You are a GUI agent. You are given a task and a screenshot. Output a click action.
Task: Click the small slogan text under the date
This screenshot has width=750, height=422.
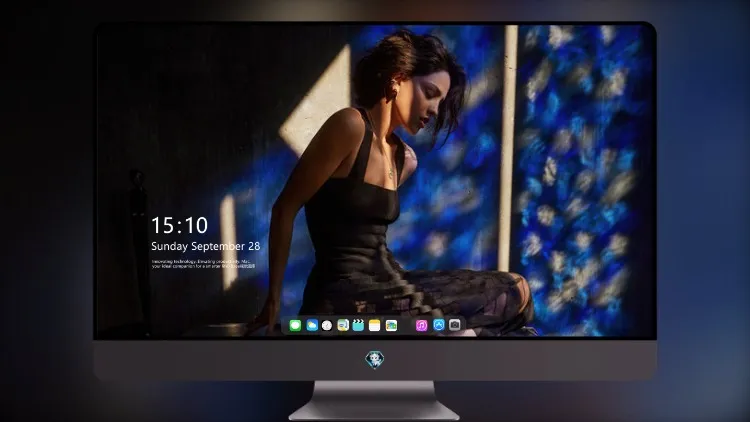(x=203, y=264)
